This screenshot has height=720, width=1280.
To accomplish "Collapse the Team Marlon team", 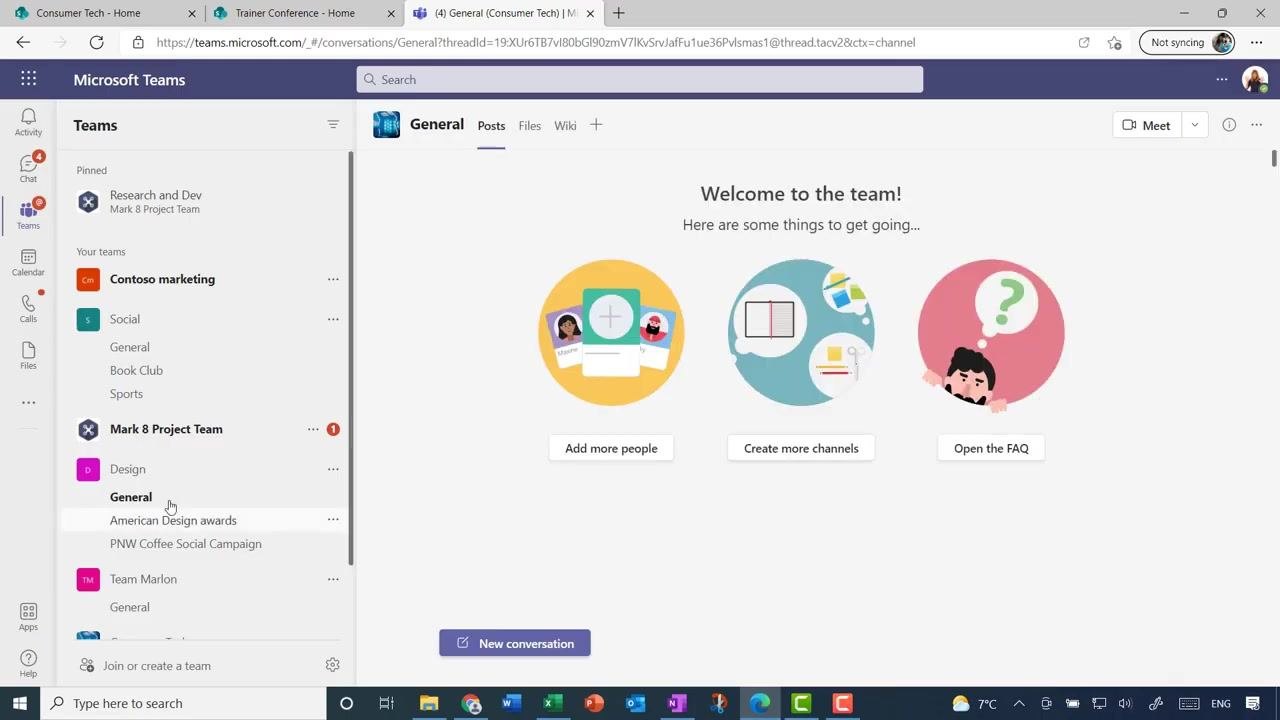I will pos(143,579).
